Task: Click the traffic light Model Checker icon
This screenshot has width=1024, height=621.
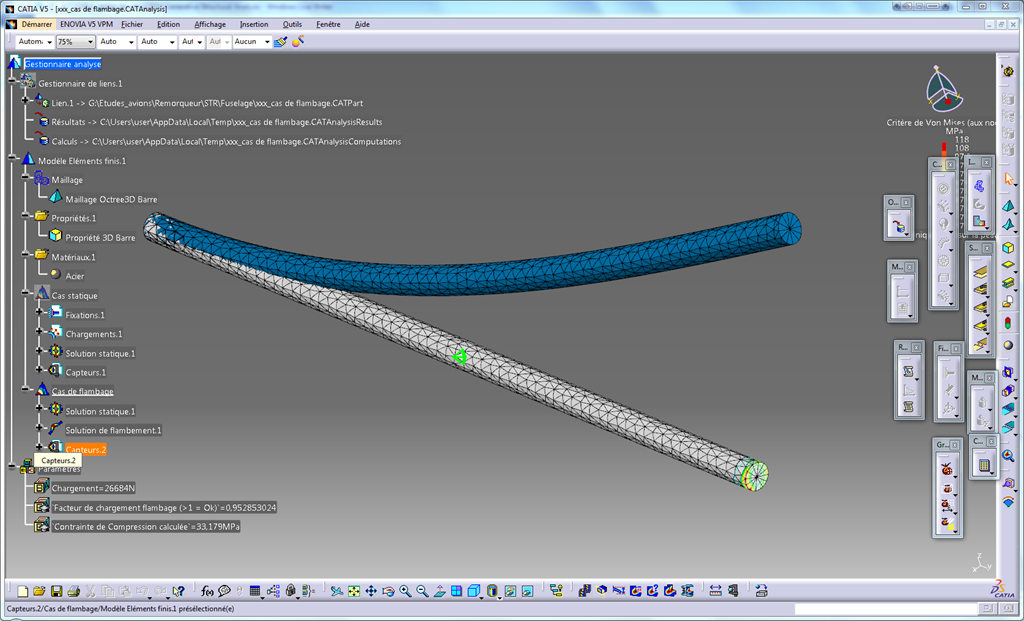Action: click(1008, 323)
